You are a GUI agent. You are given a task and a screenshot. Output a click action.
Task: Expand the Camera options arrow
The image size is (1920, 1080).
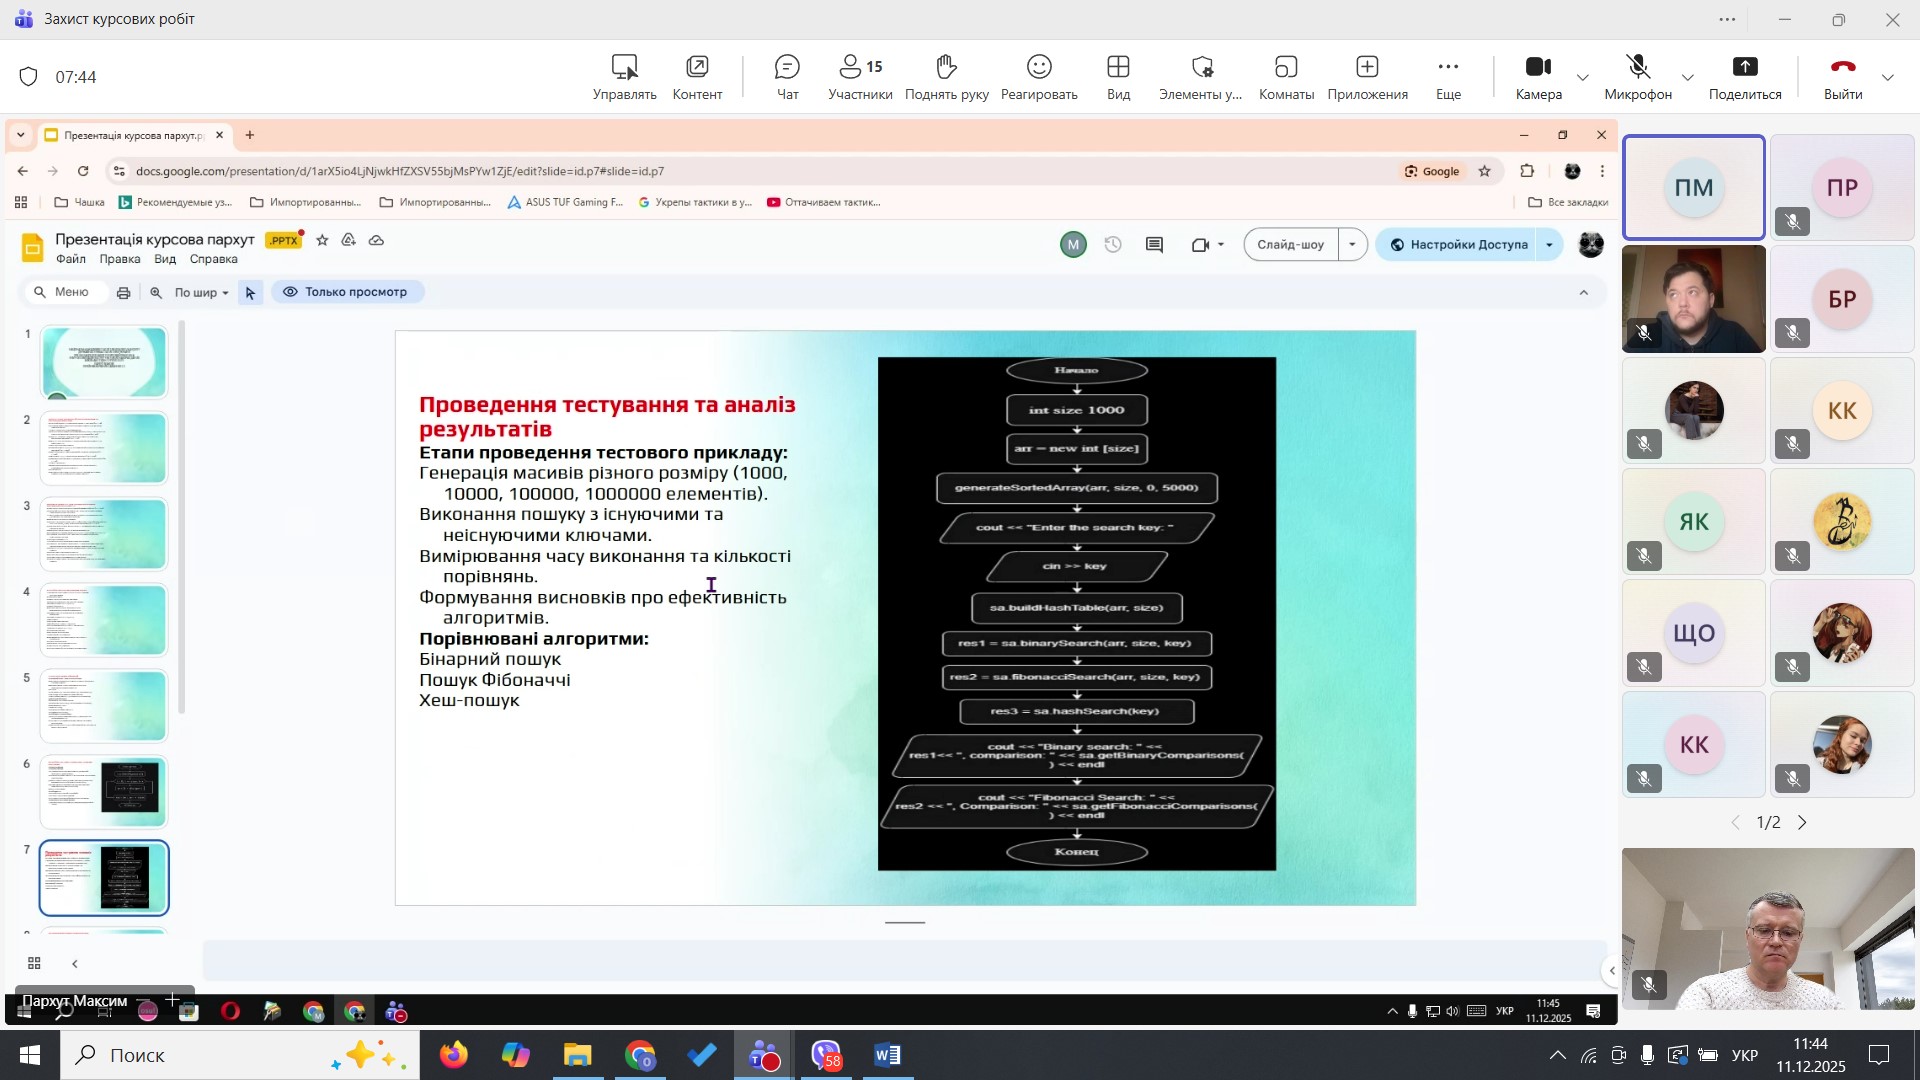(1583, 78)
